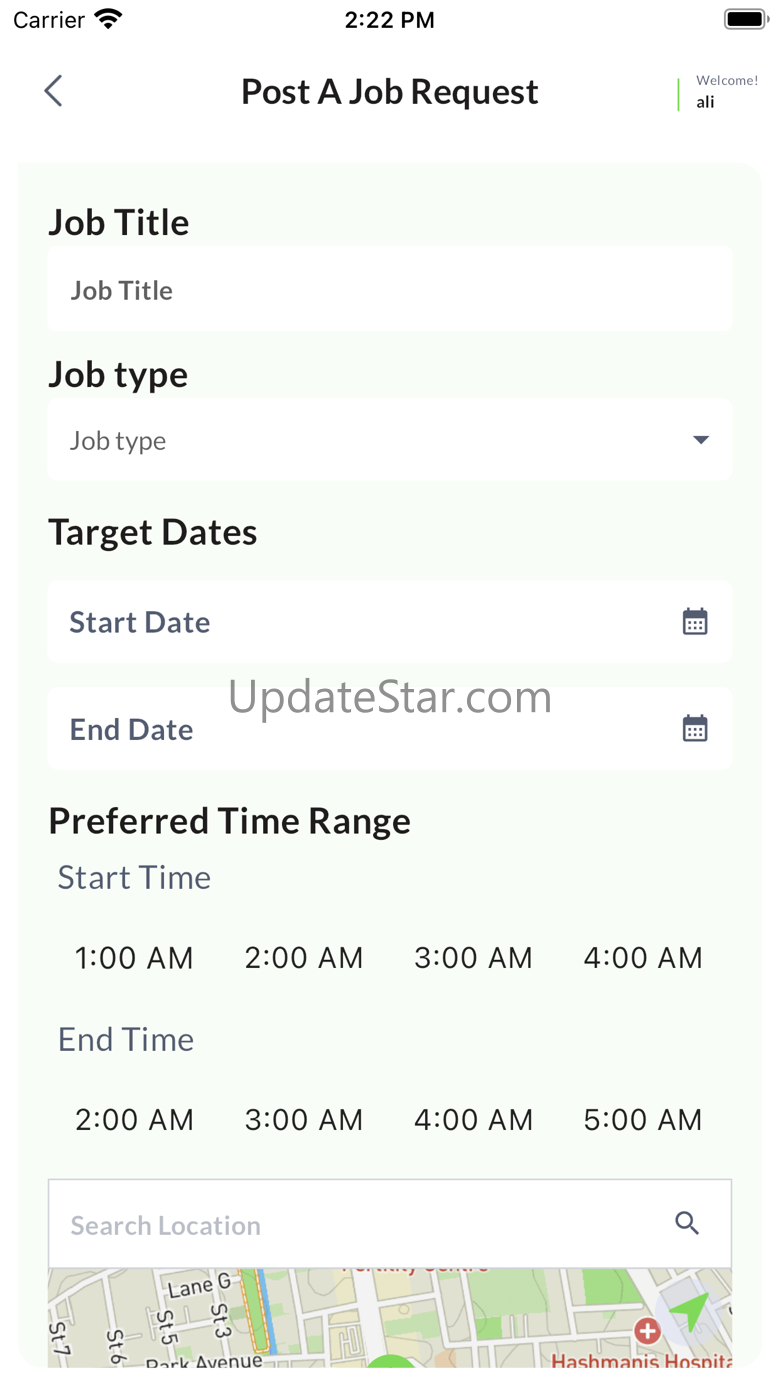Tap the Start Date field
Viewport: 780px width, 1387px height.
390,622
